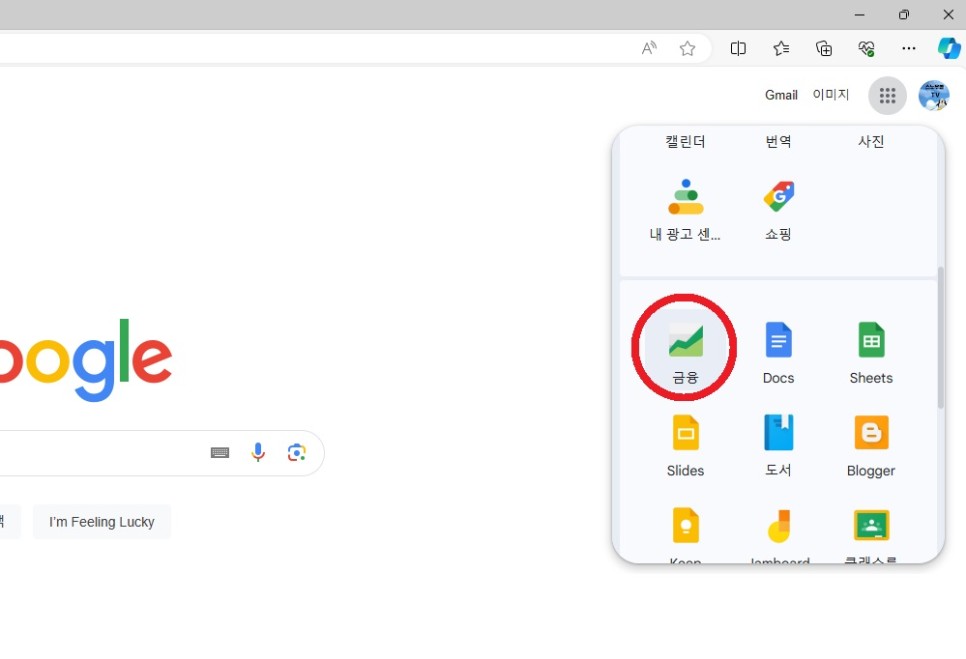Open Google Shopping (쇼핑) app
This screenshot has height=659, width=966.
pyautogui.click(x=778, y=209)
